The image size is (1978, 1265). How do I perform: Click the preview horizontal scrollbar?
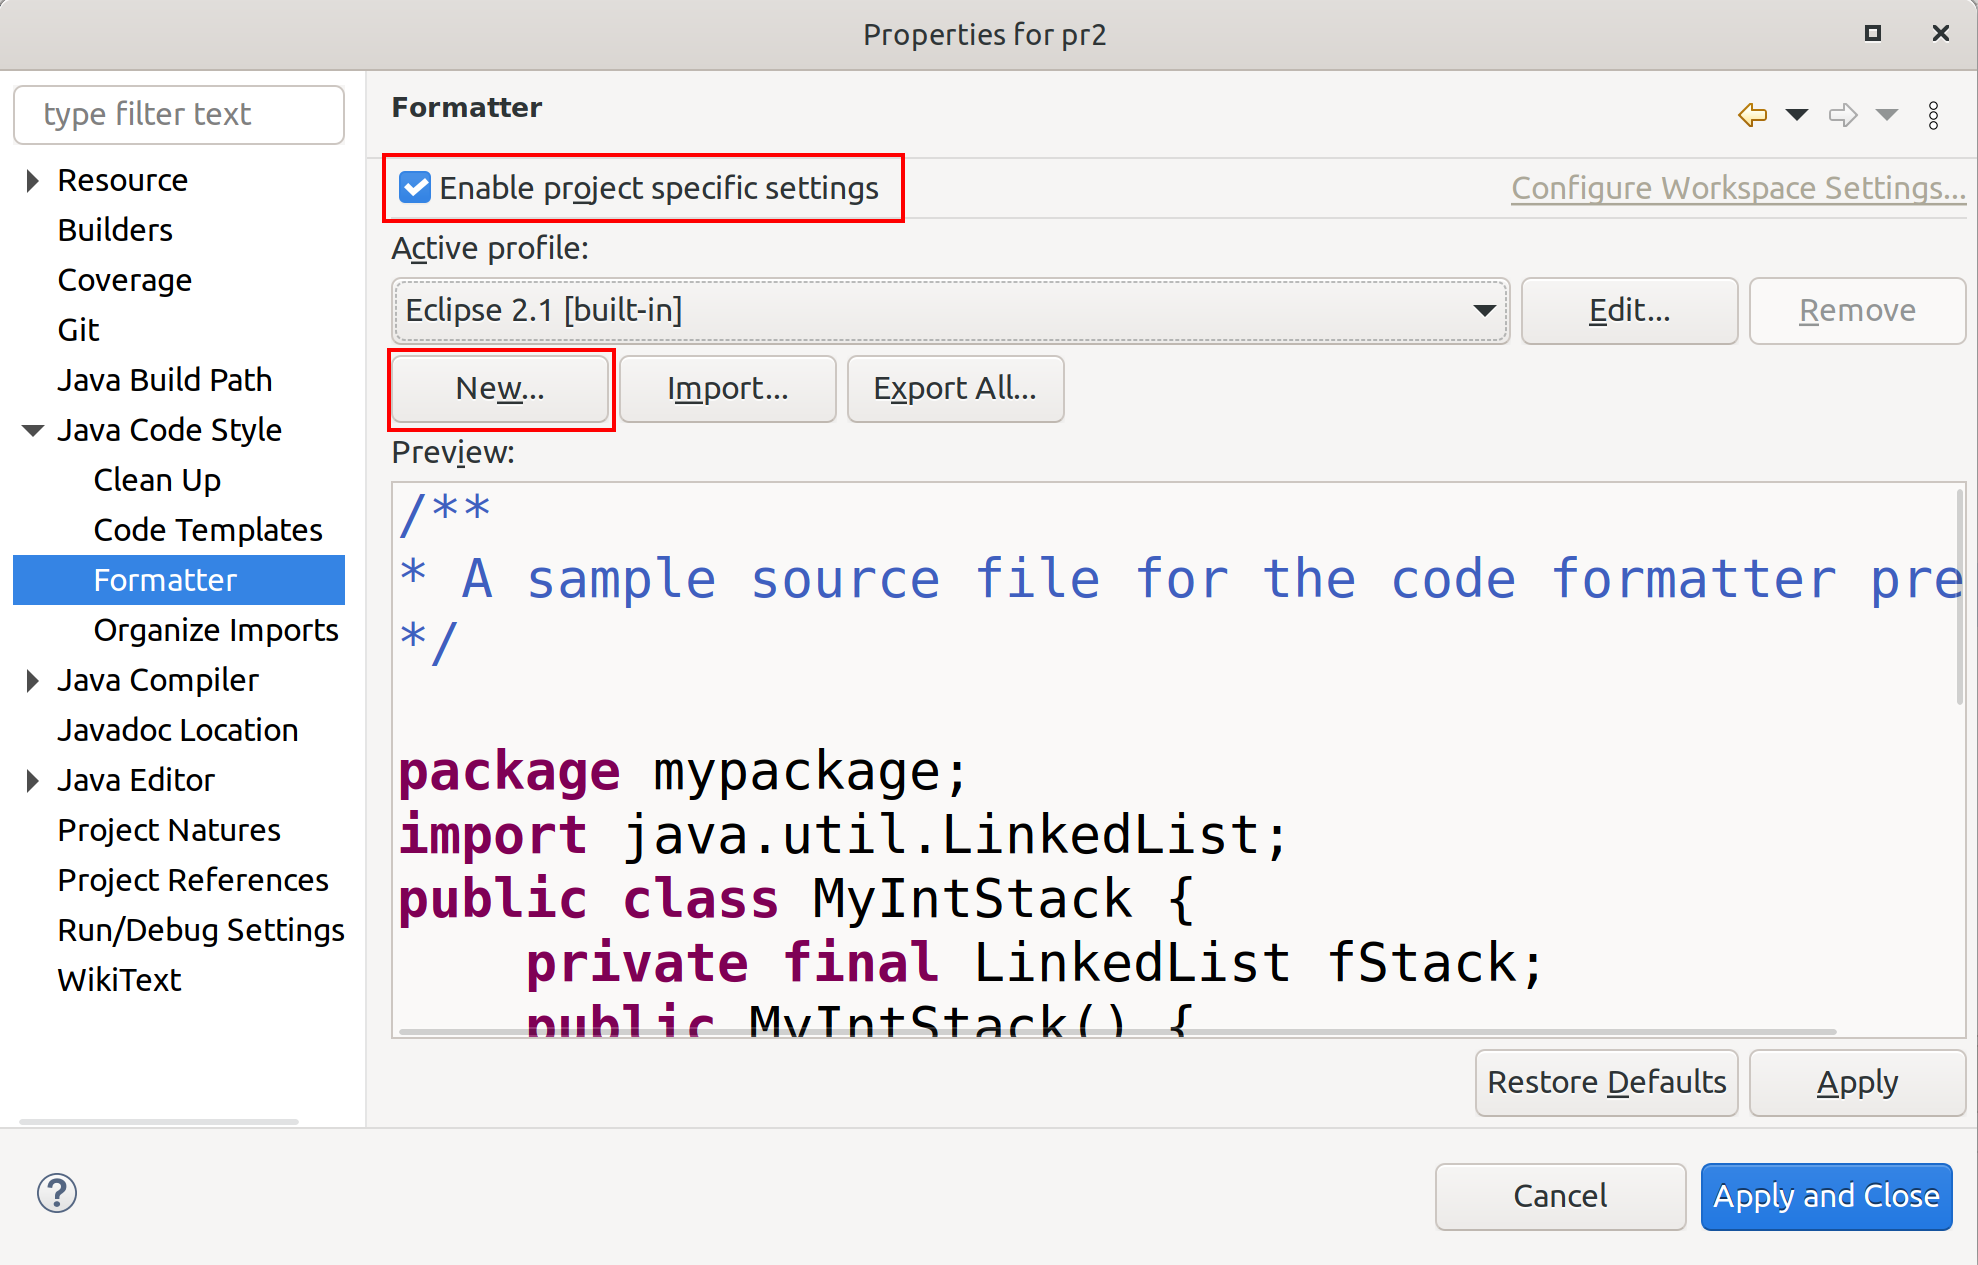[1116, 1031]
